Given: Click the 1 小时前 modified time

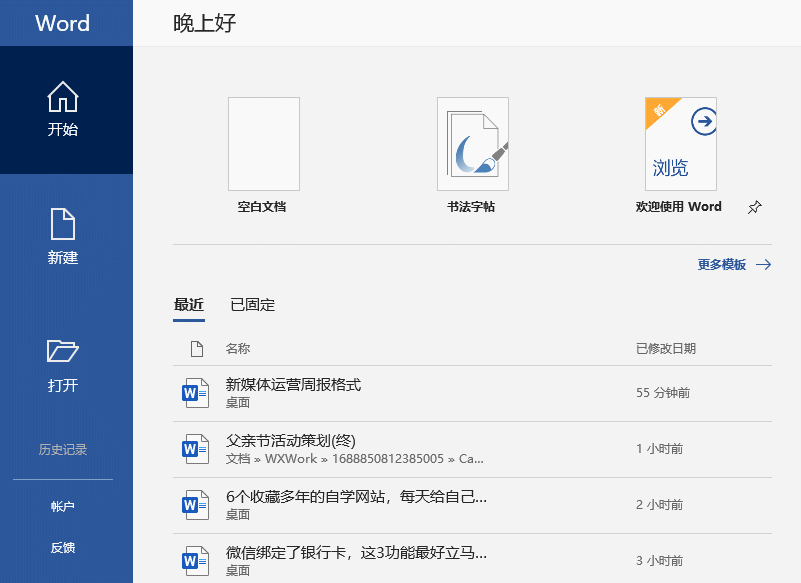Looking at the screenshot, I should pyautogui.click(x=659, y=449).
